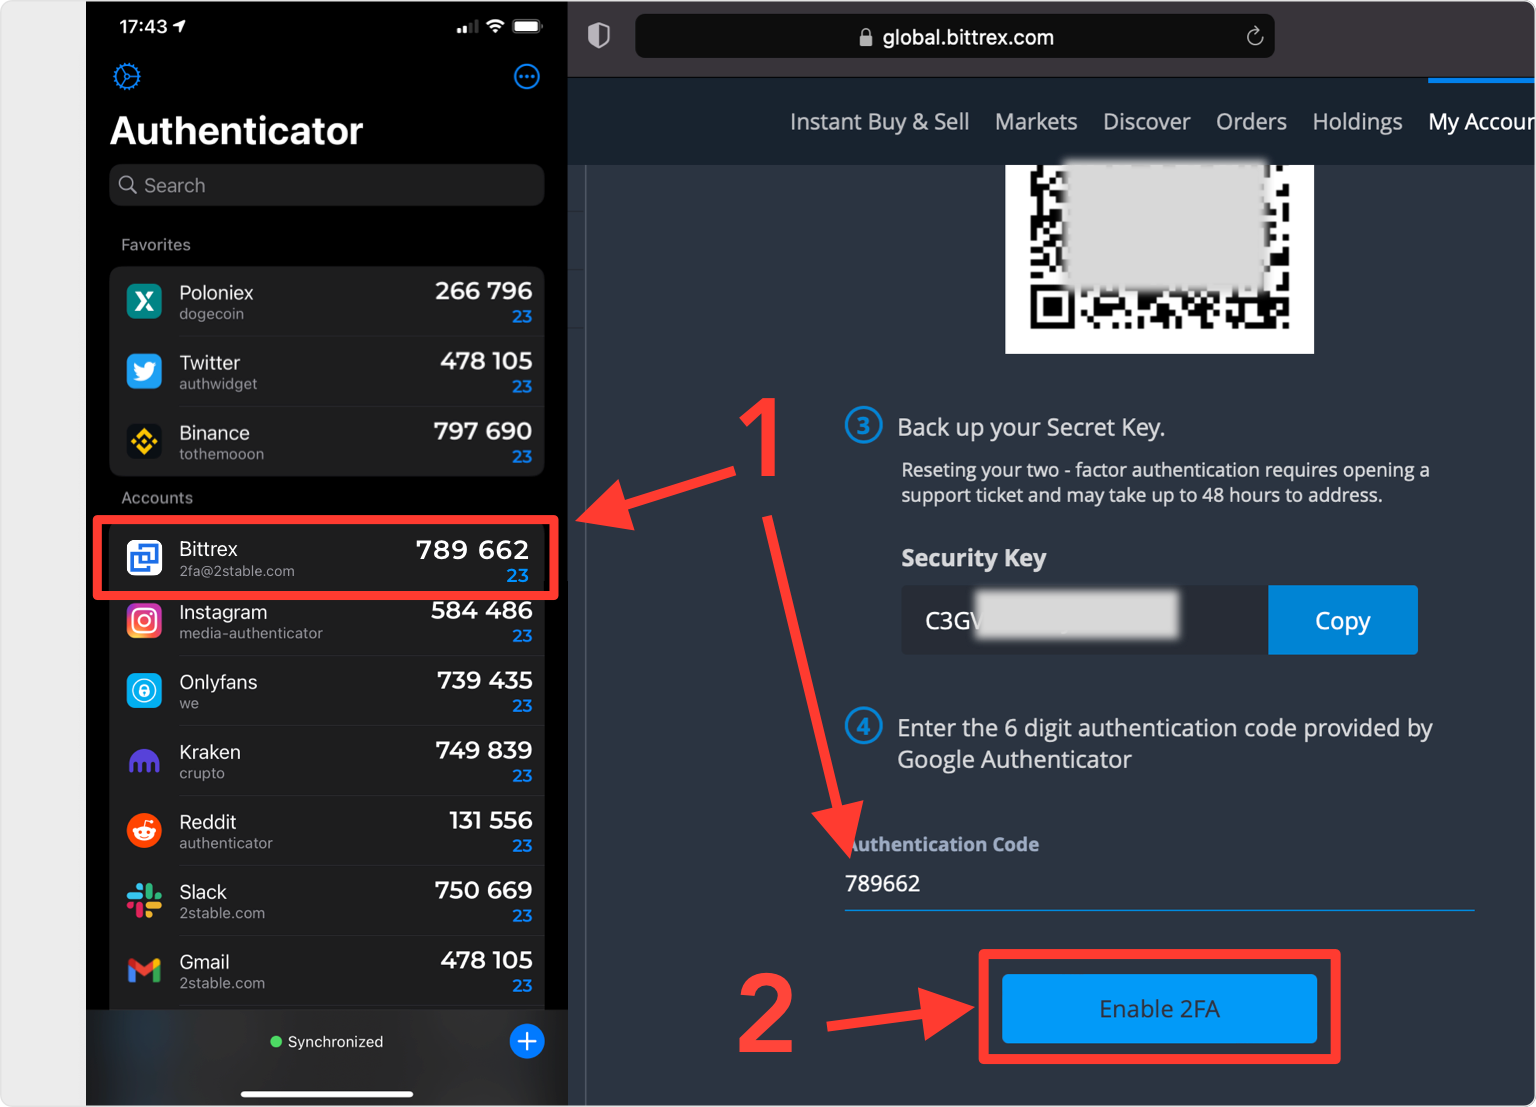Screen dimensions: 1536x1107
Task: Open the Markets menu item
Action: click(1036, 122)
